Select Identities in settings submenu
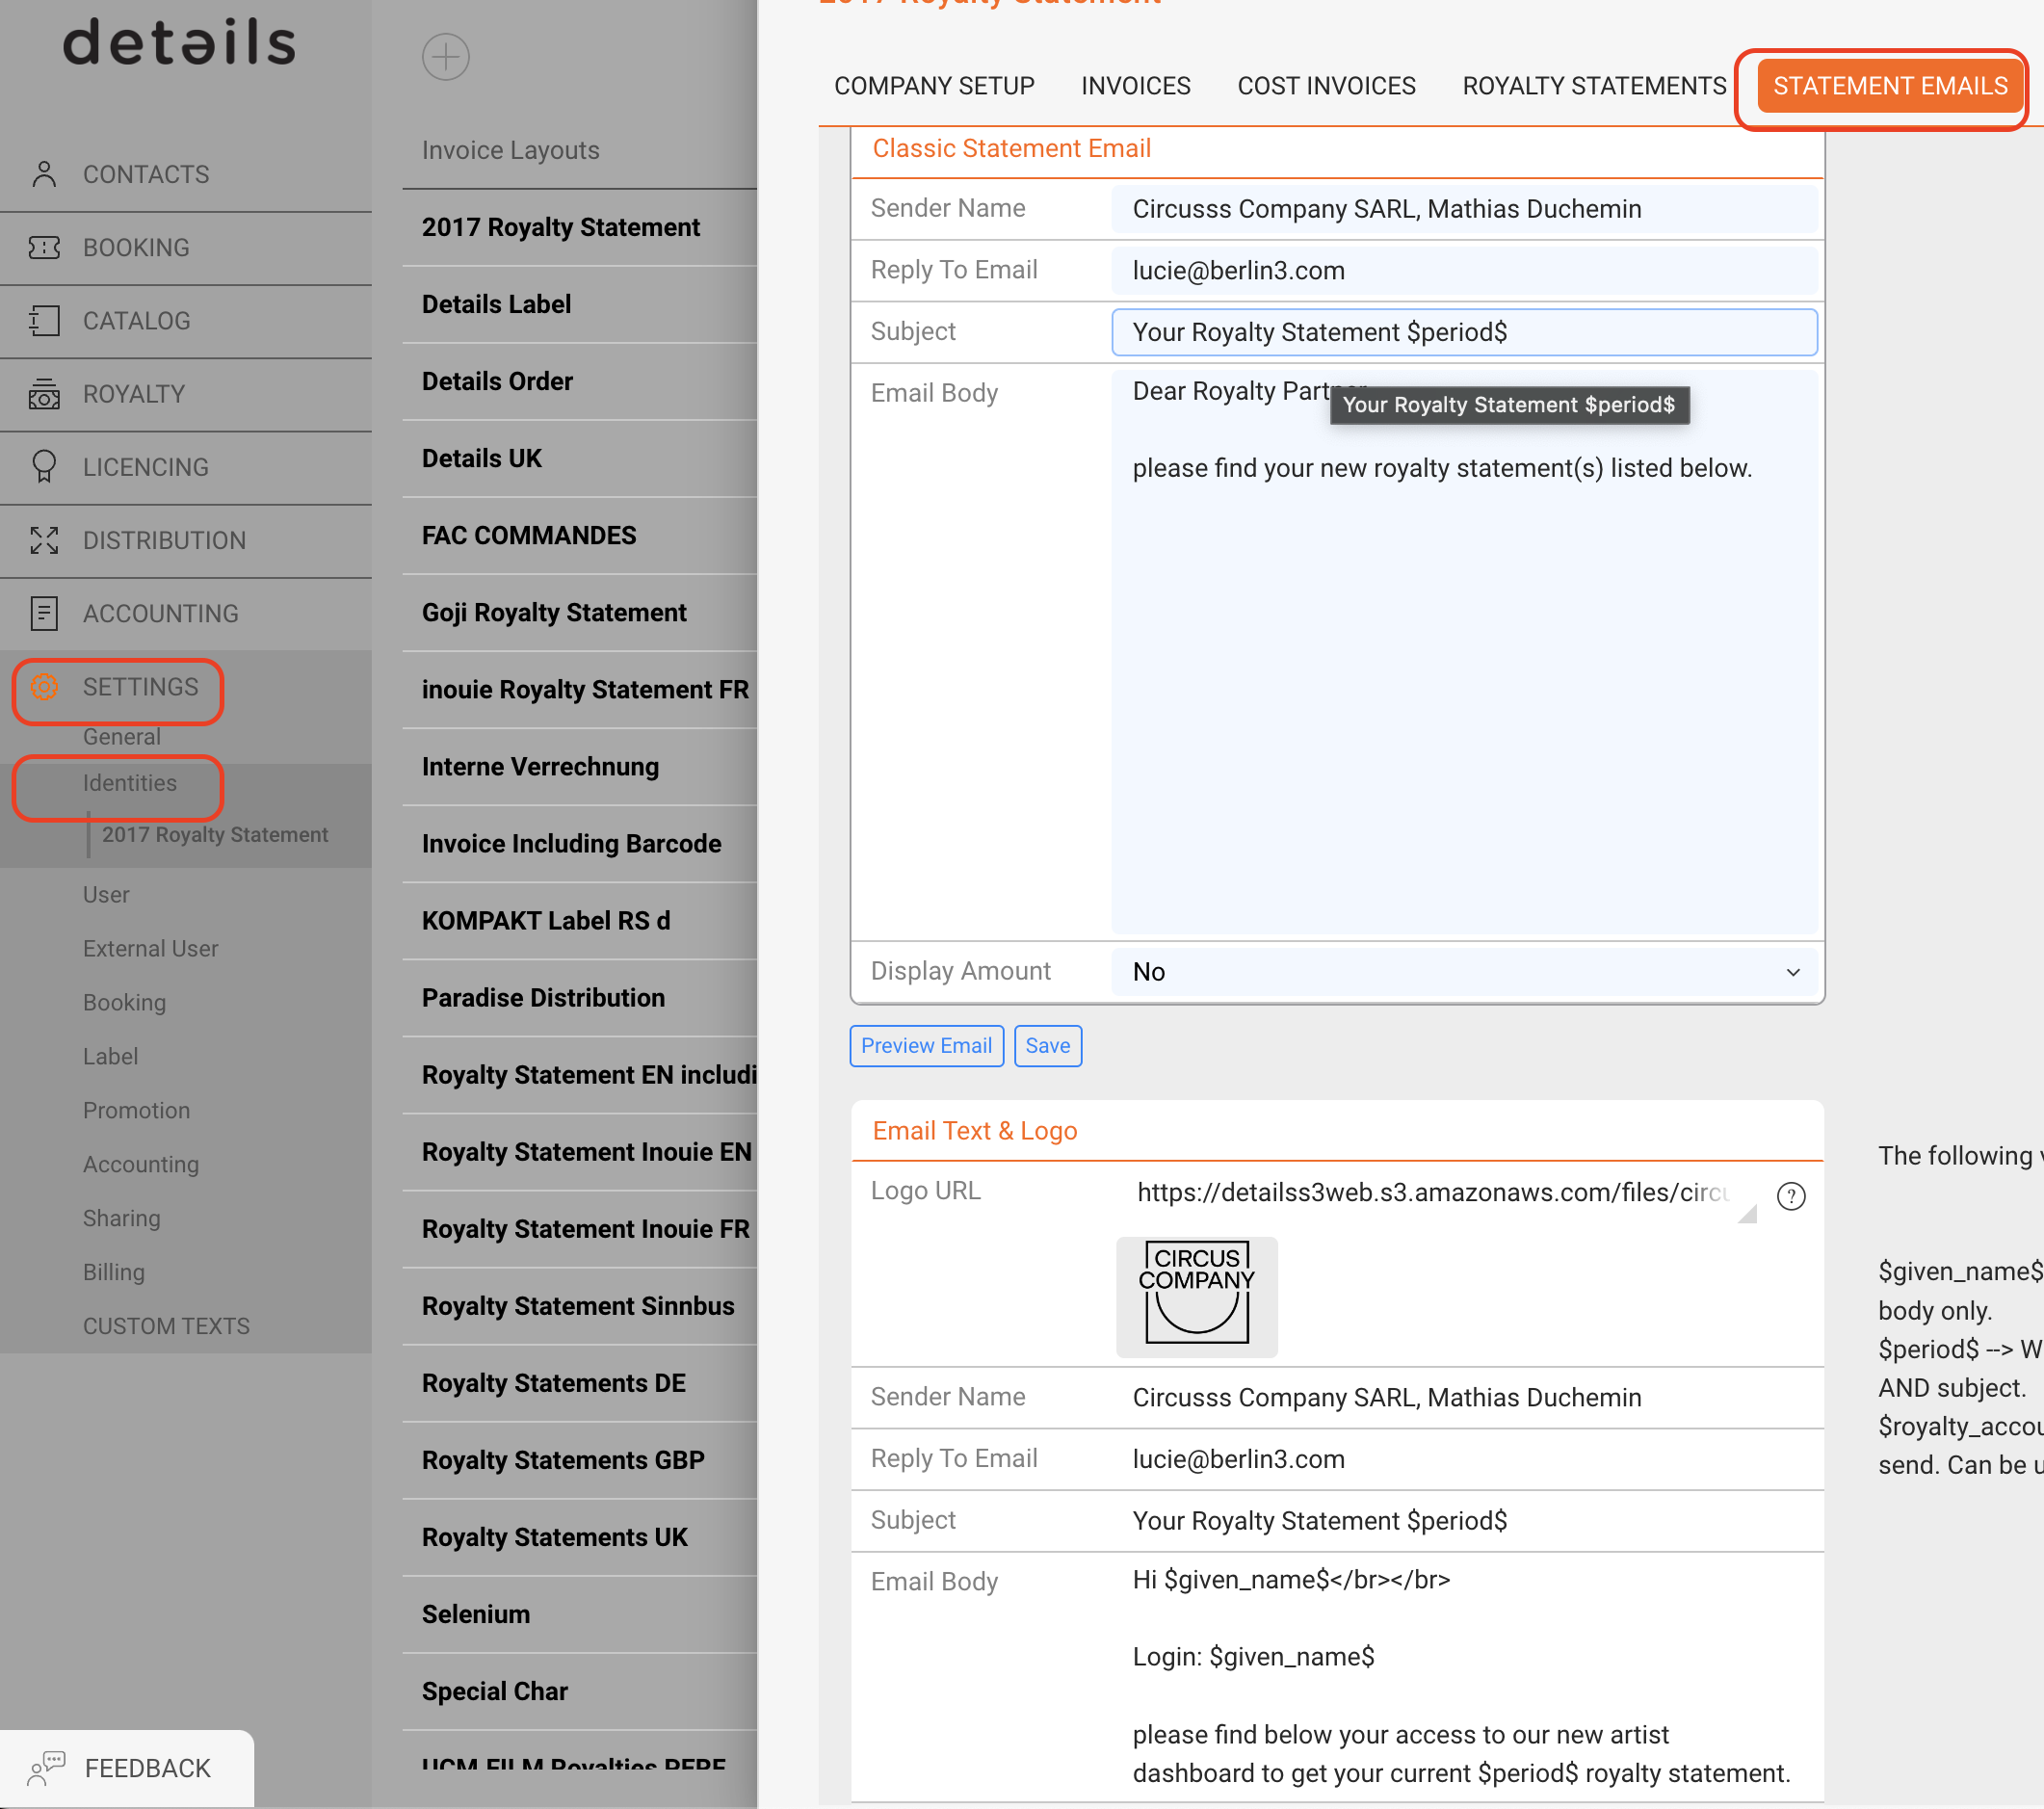Image resolution: width=2044 pixels, height=1809 pixels. coord(129,783)
